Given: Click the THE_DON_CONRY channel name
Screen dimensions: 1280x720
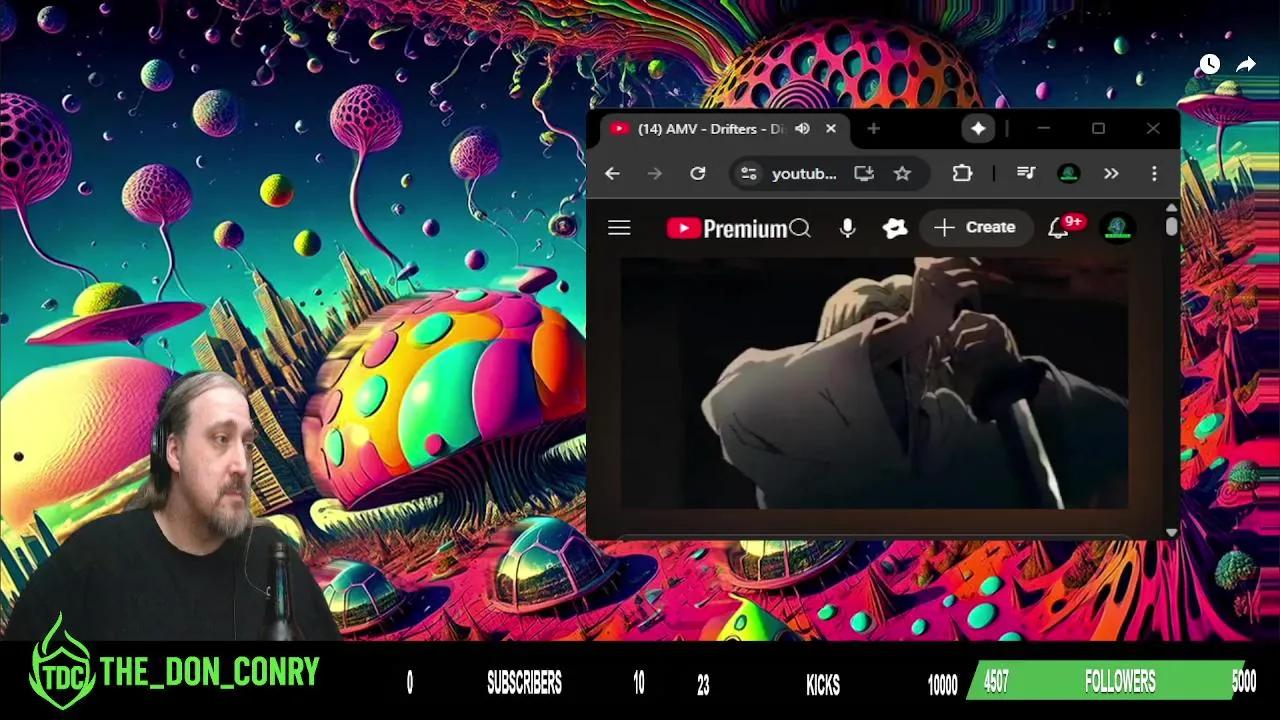Looking at the screenshot, I should point(210,672).
